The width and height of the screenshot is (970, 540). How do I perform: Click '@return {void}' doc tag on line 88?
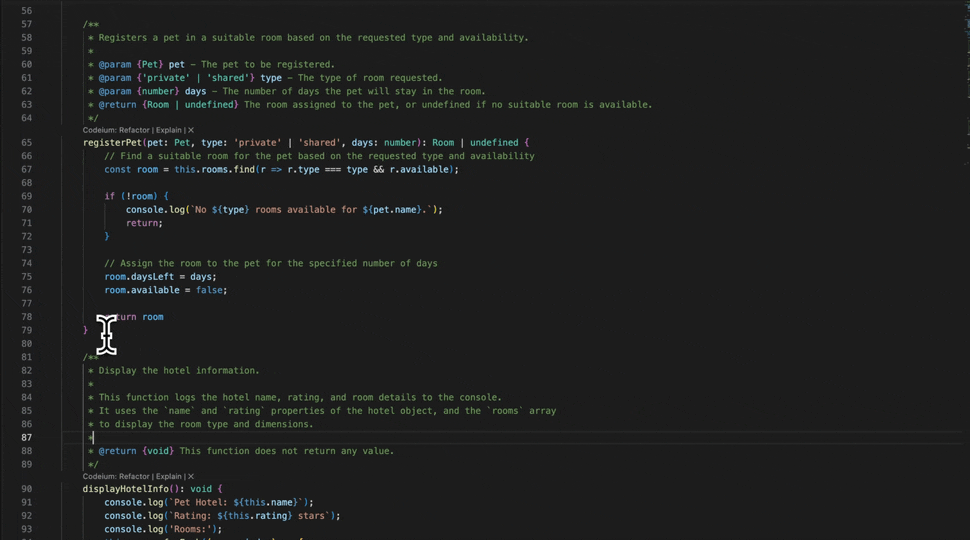click(x=136, y=451)
